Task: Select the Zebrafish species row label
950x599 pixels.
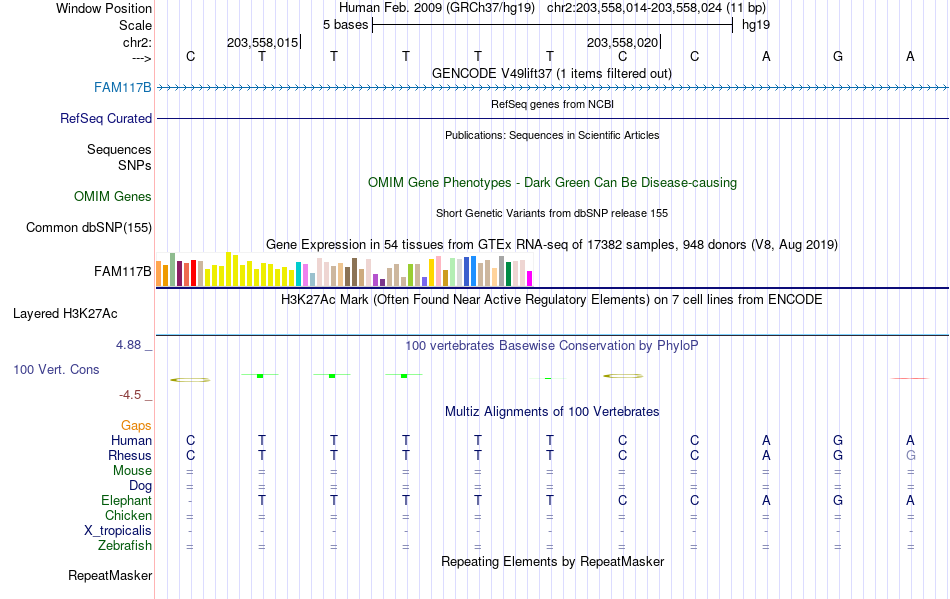Action: (x=125, y=546)
